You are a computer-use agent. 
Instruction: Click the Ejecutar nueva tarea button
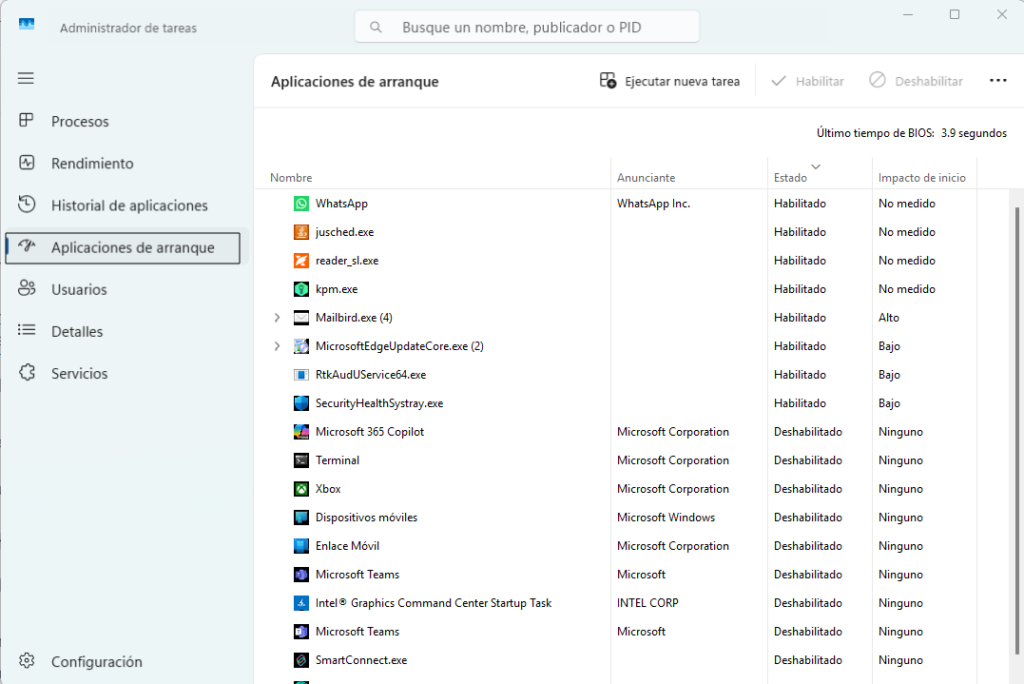click(670, 80)
